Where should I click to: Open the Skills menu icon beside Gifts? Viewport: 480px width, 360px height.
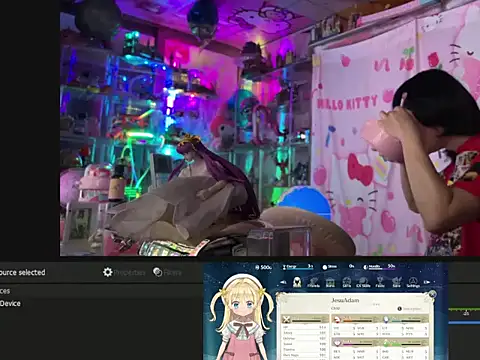click(x=363, y=282)
